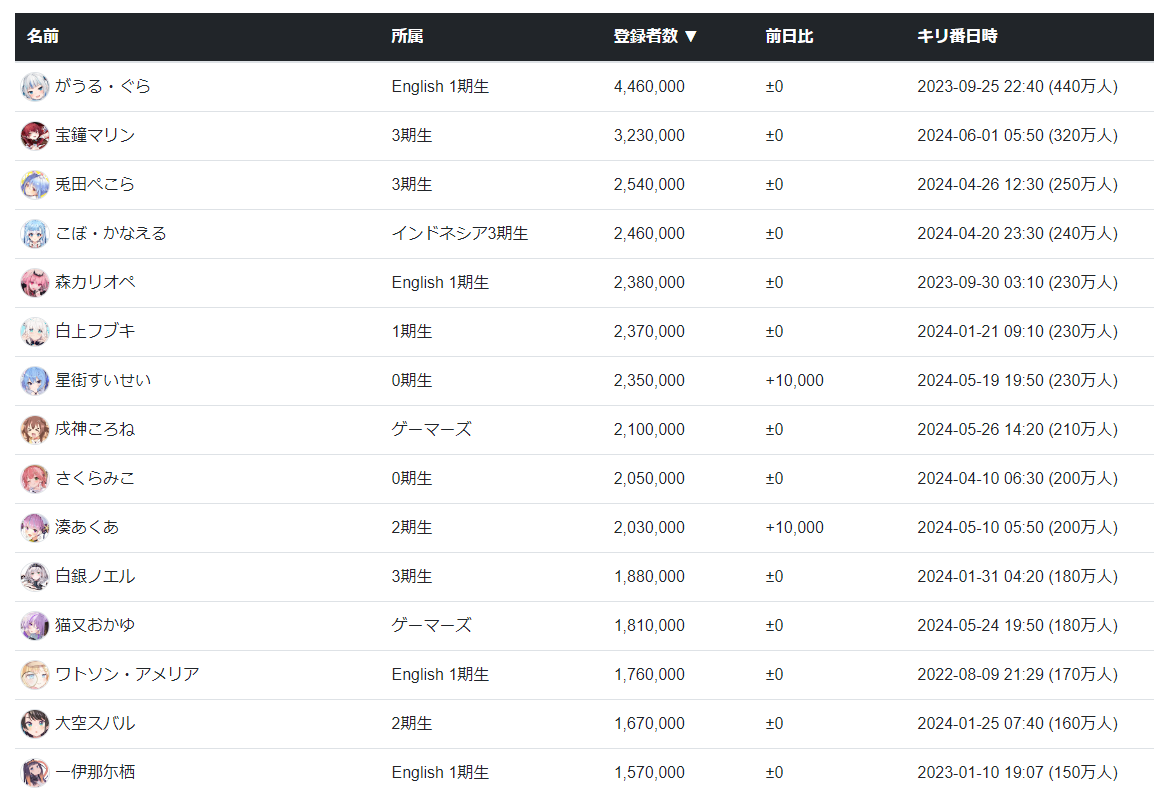Open こぼ・かなえる name link

(x=111, y=233)
